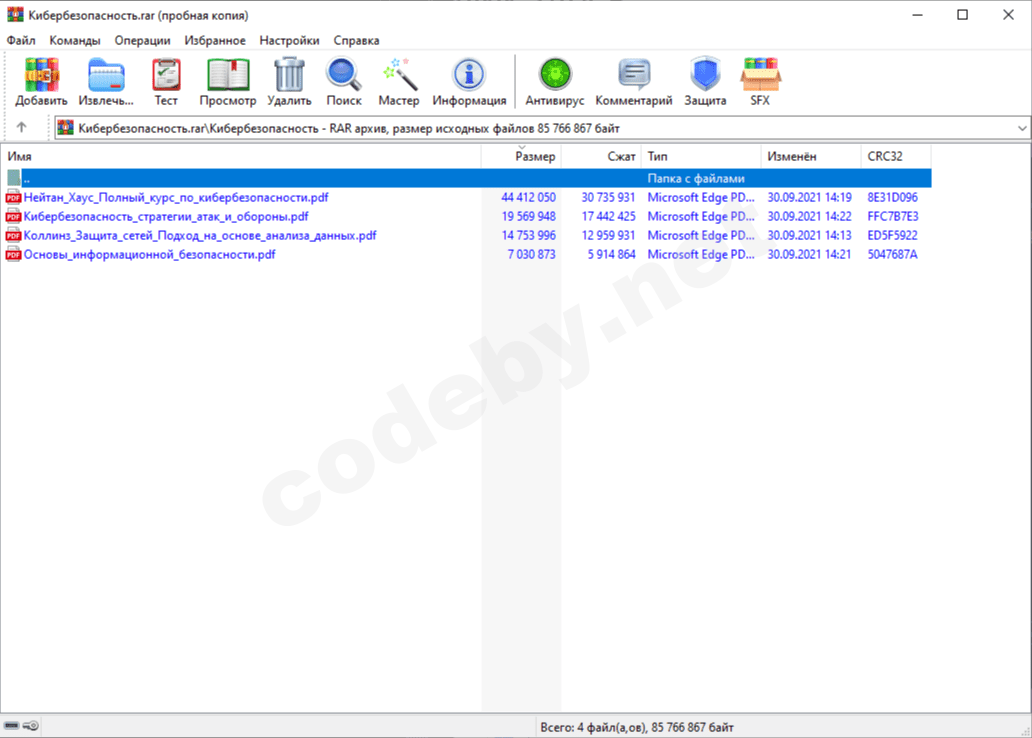The height and width of the screenshot is (738, 1032).
Task: Select Коллинз_Защита_сетей_Подход_на_основе_анализа_данных.pdf
Action: [x=200, y=236]
